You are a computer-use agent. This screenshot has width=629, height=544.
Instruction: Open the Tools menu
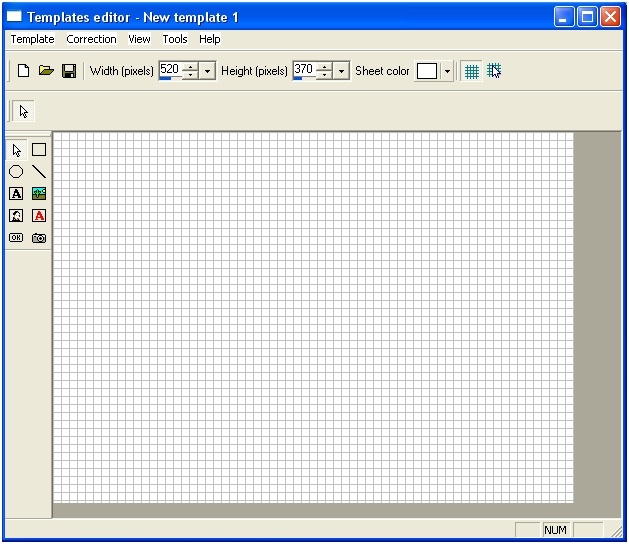(175, 39)
